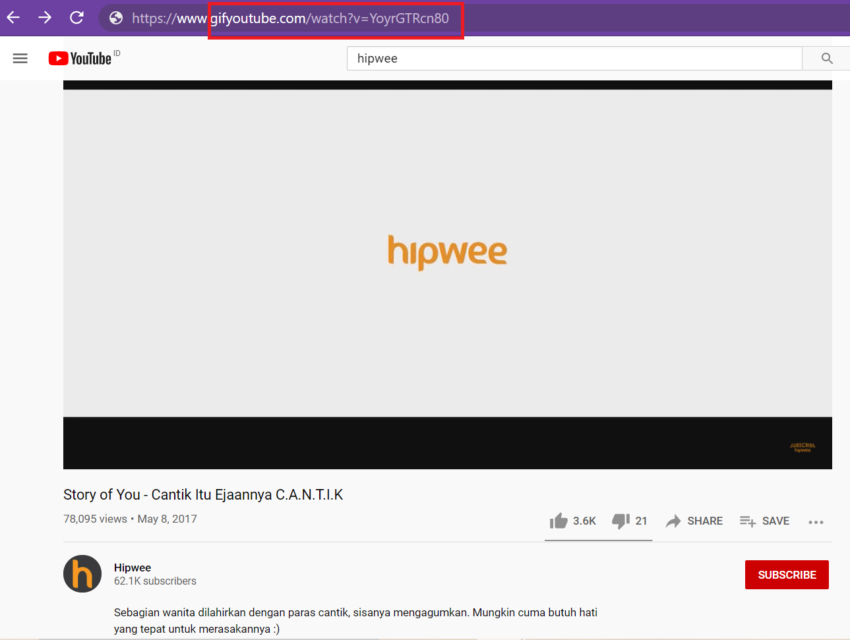Open the three-dot more actions menu
The image size is (850, 640).
point(816,522)
